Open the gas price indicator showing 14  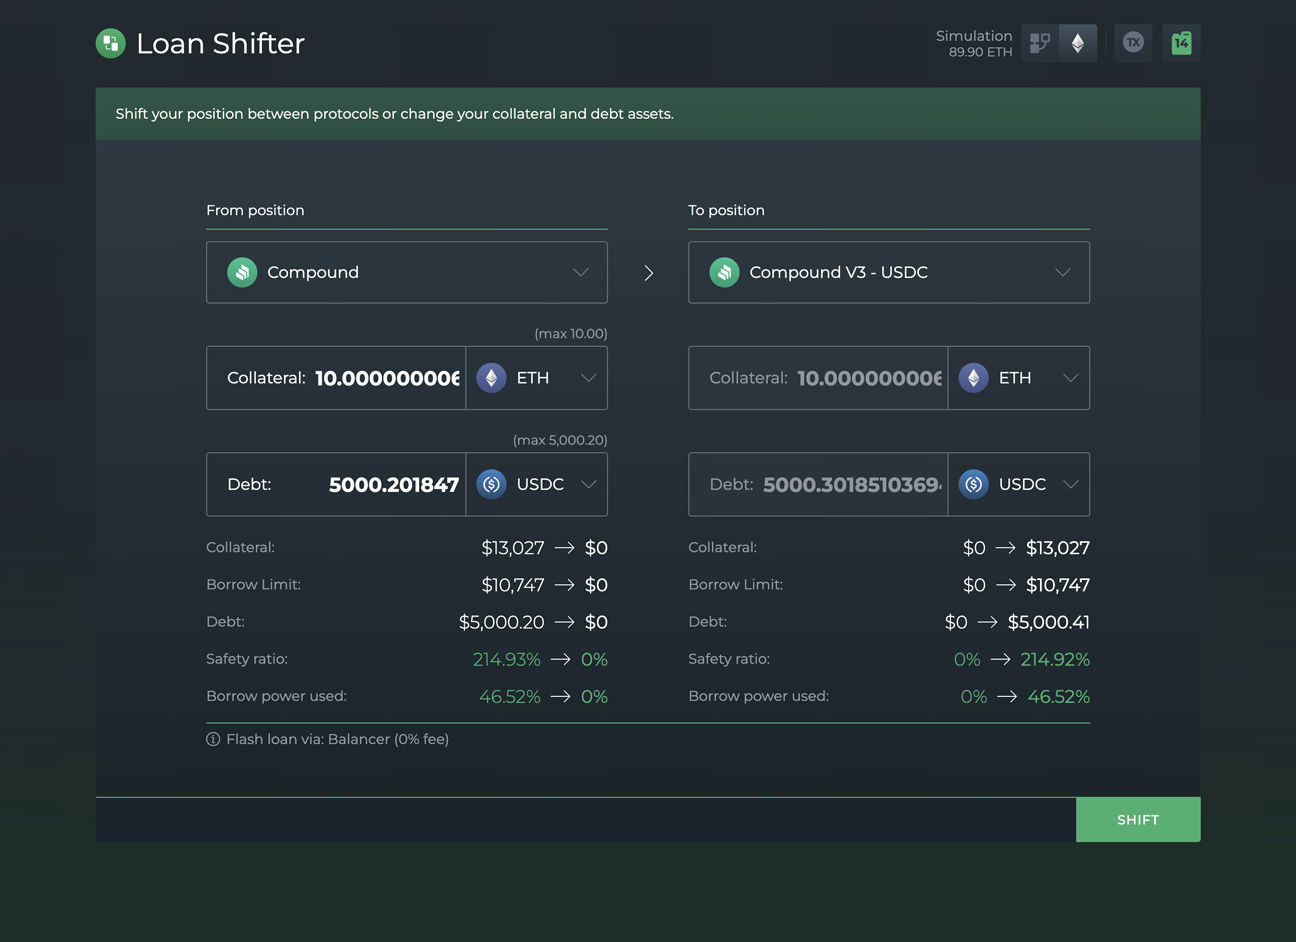1181,43
